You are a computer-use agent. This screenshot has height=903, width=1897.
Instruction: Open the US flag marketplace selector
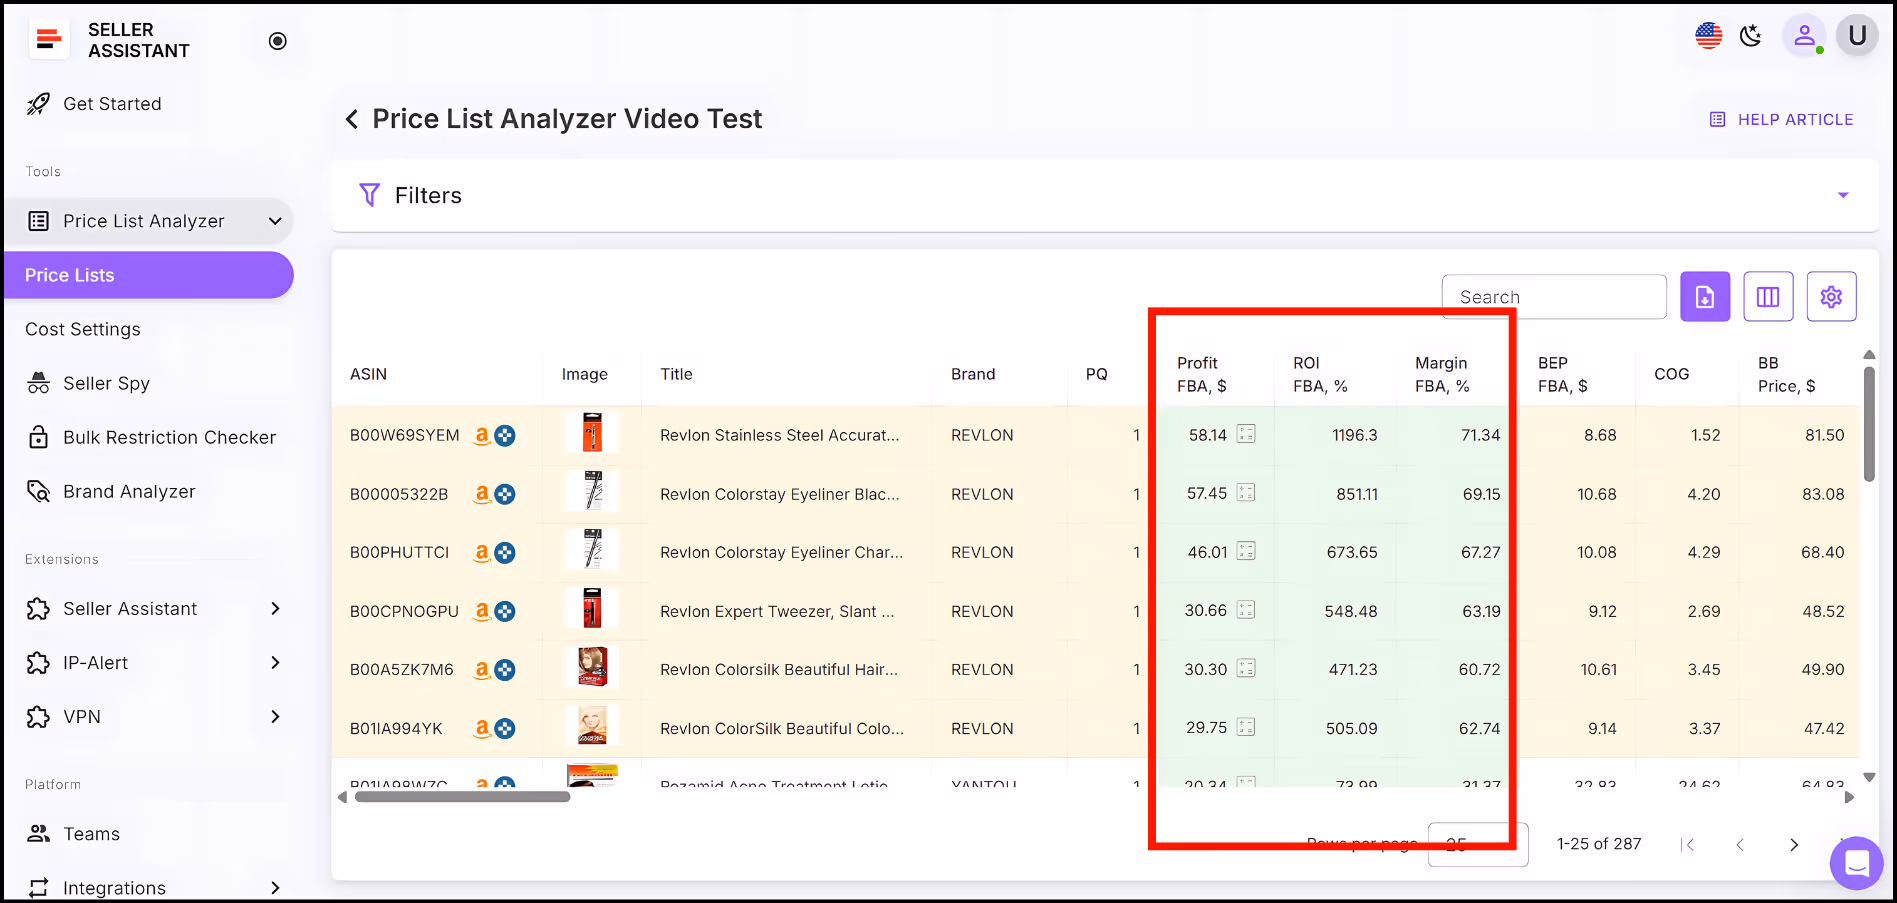tap(1708, 36)
